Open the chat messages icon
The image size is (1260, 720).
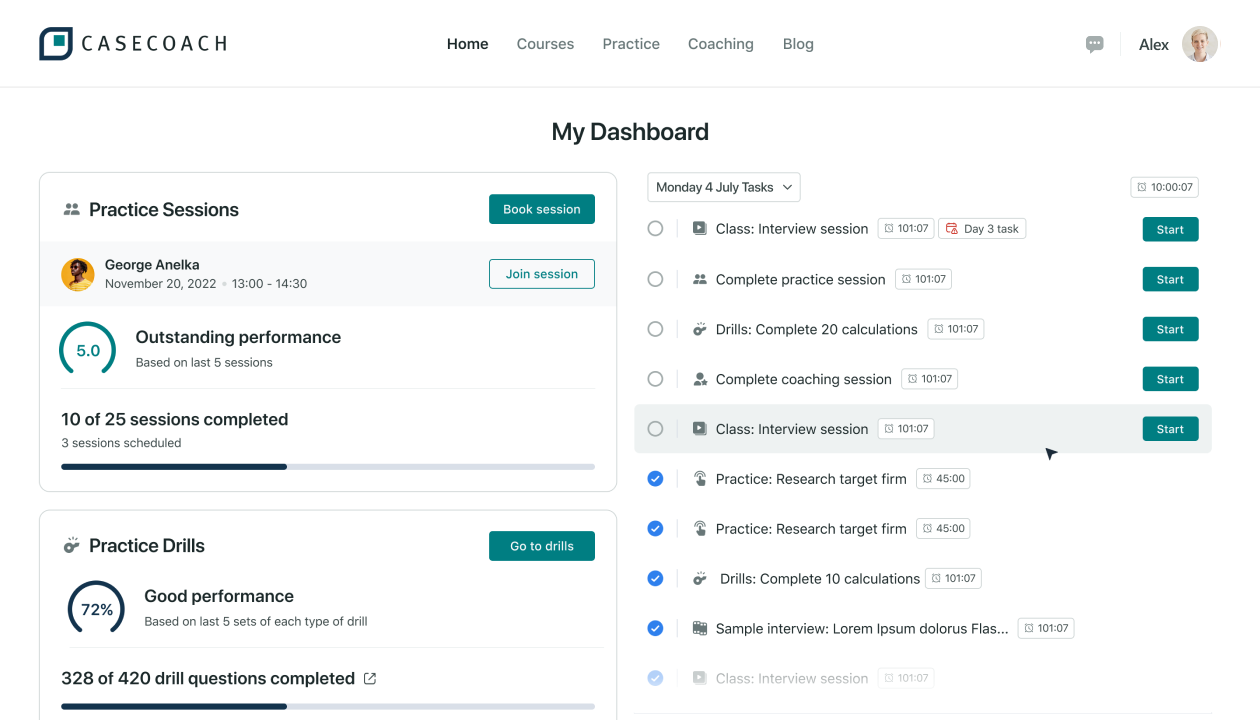[1095, 44]
